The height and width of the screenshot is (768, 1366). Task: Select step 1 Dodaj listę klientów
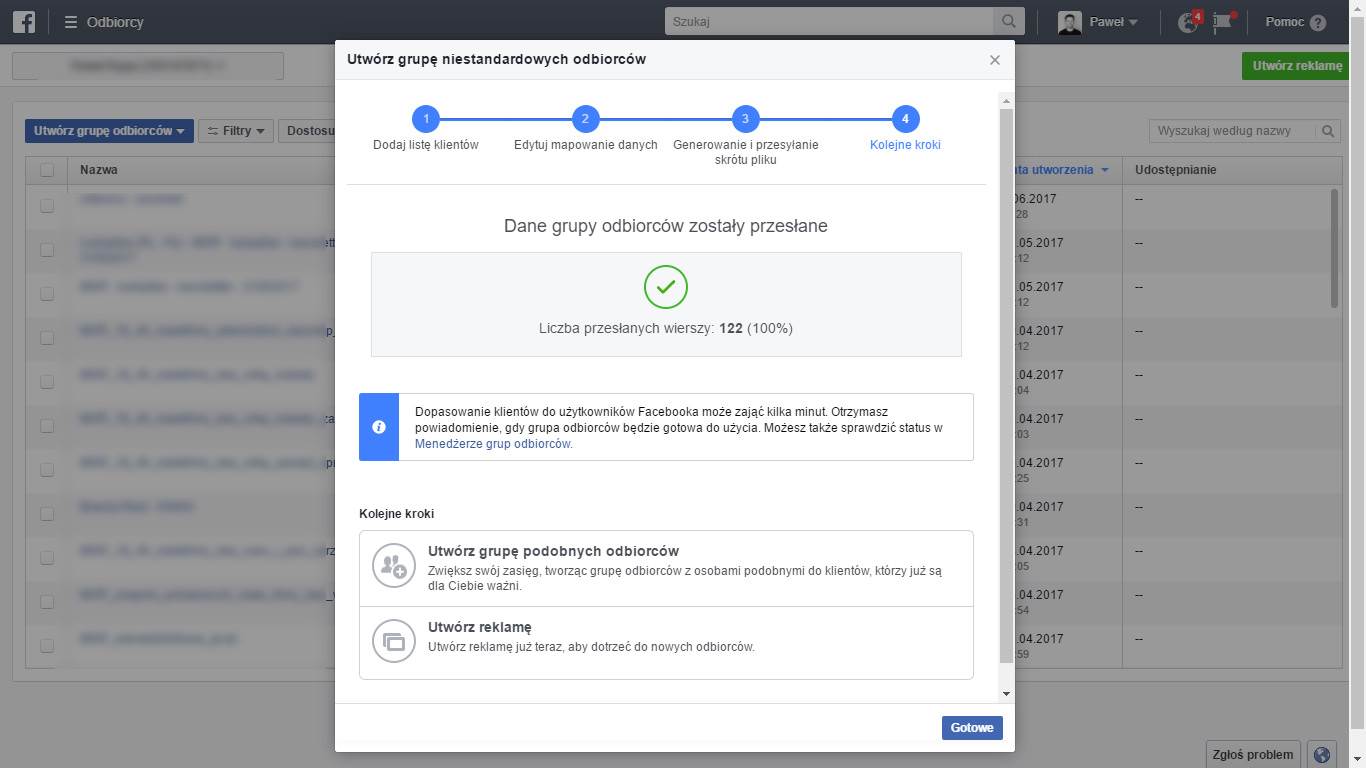click(x=426, y=119)
